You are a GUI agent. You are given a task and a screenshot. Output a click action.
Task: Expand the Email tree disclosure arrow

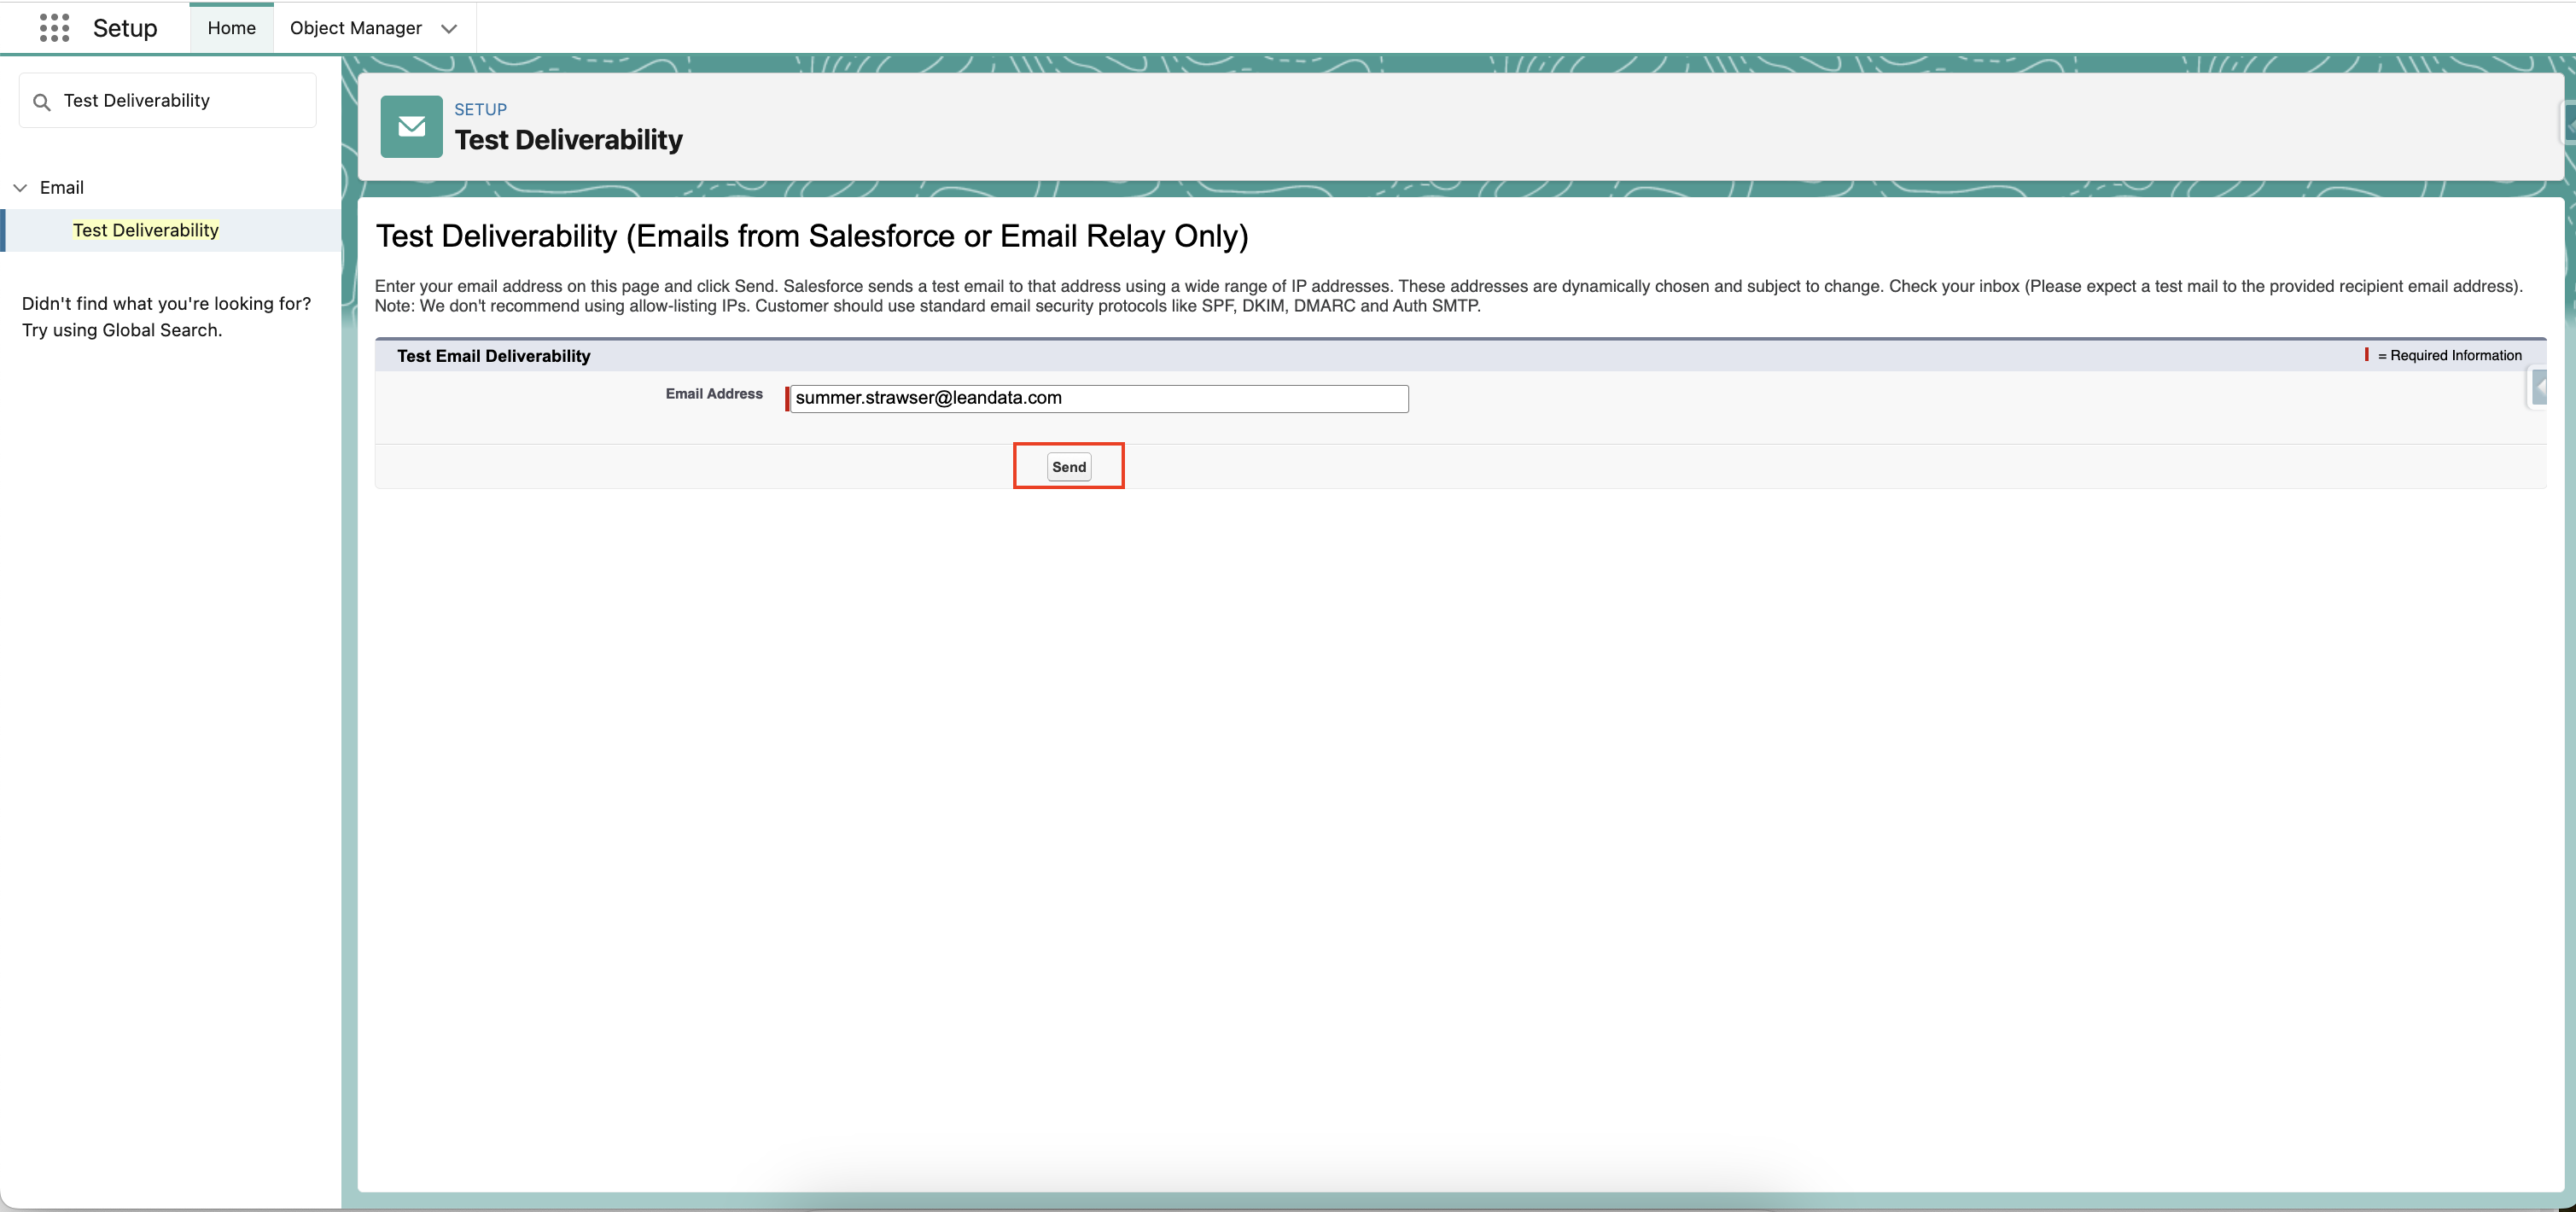pos(20,187)
